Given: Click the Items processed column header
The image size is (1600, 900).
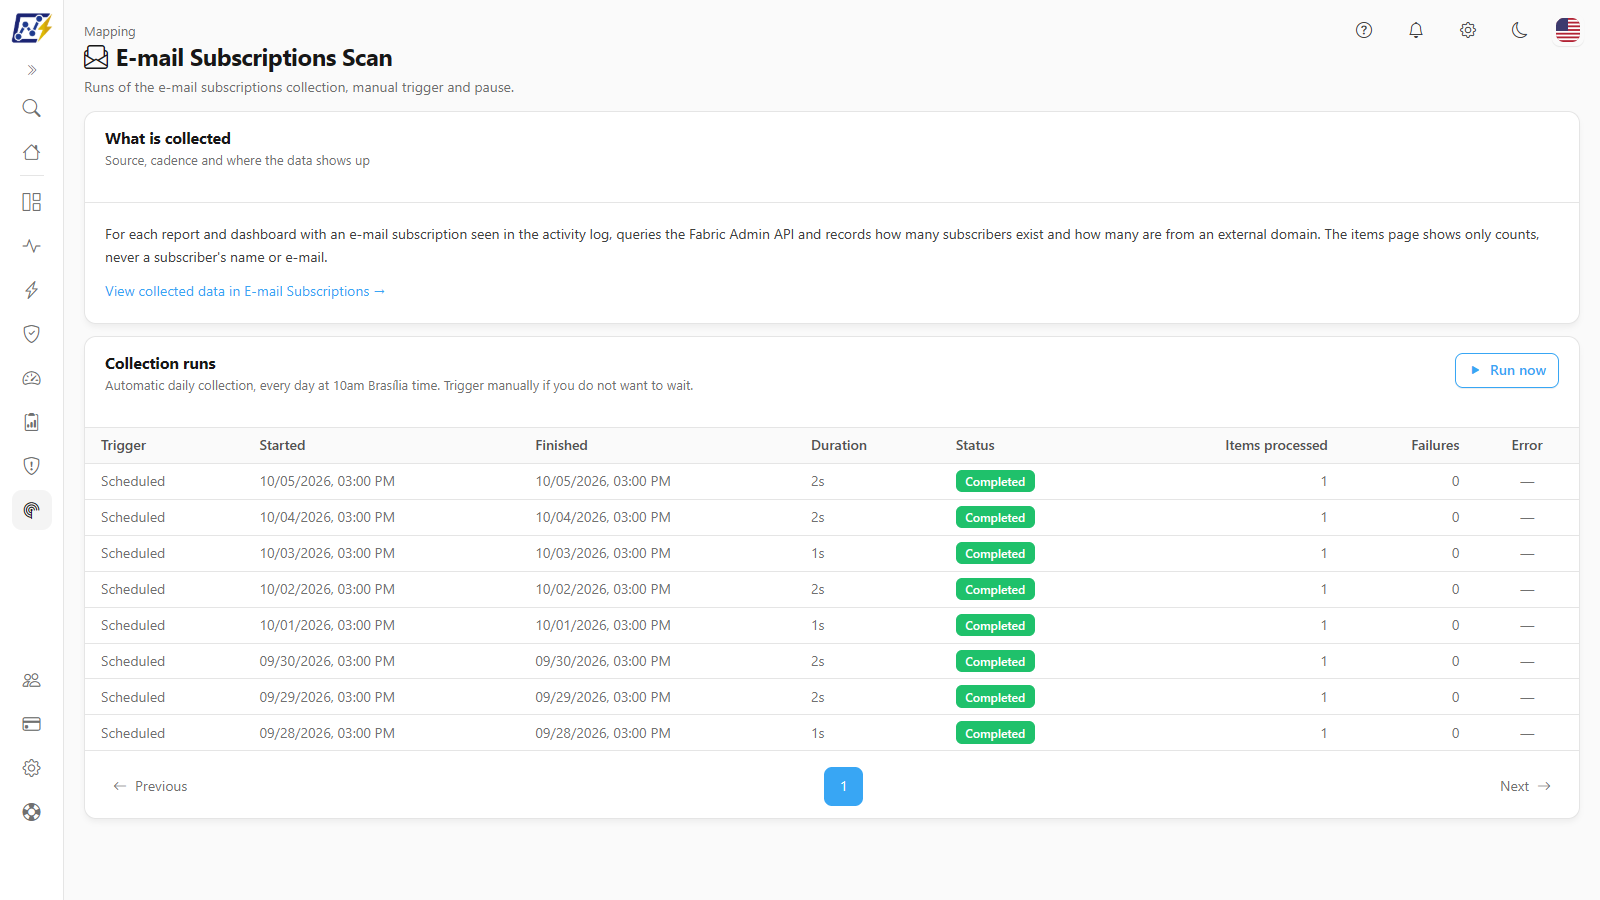Looking at the screenshot, I should click(1276, 445).
